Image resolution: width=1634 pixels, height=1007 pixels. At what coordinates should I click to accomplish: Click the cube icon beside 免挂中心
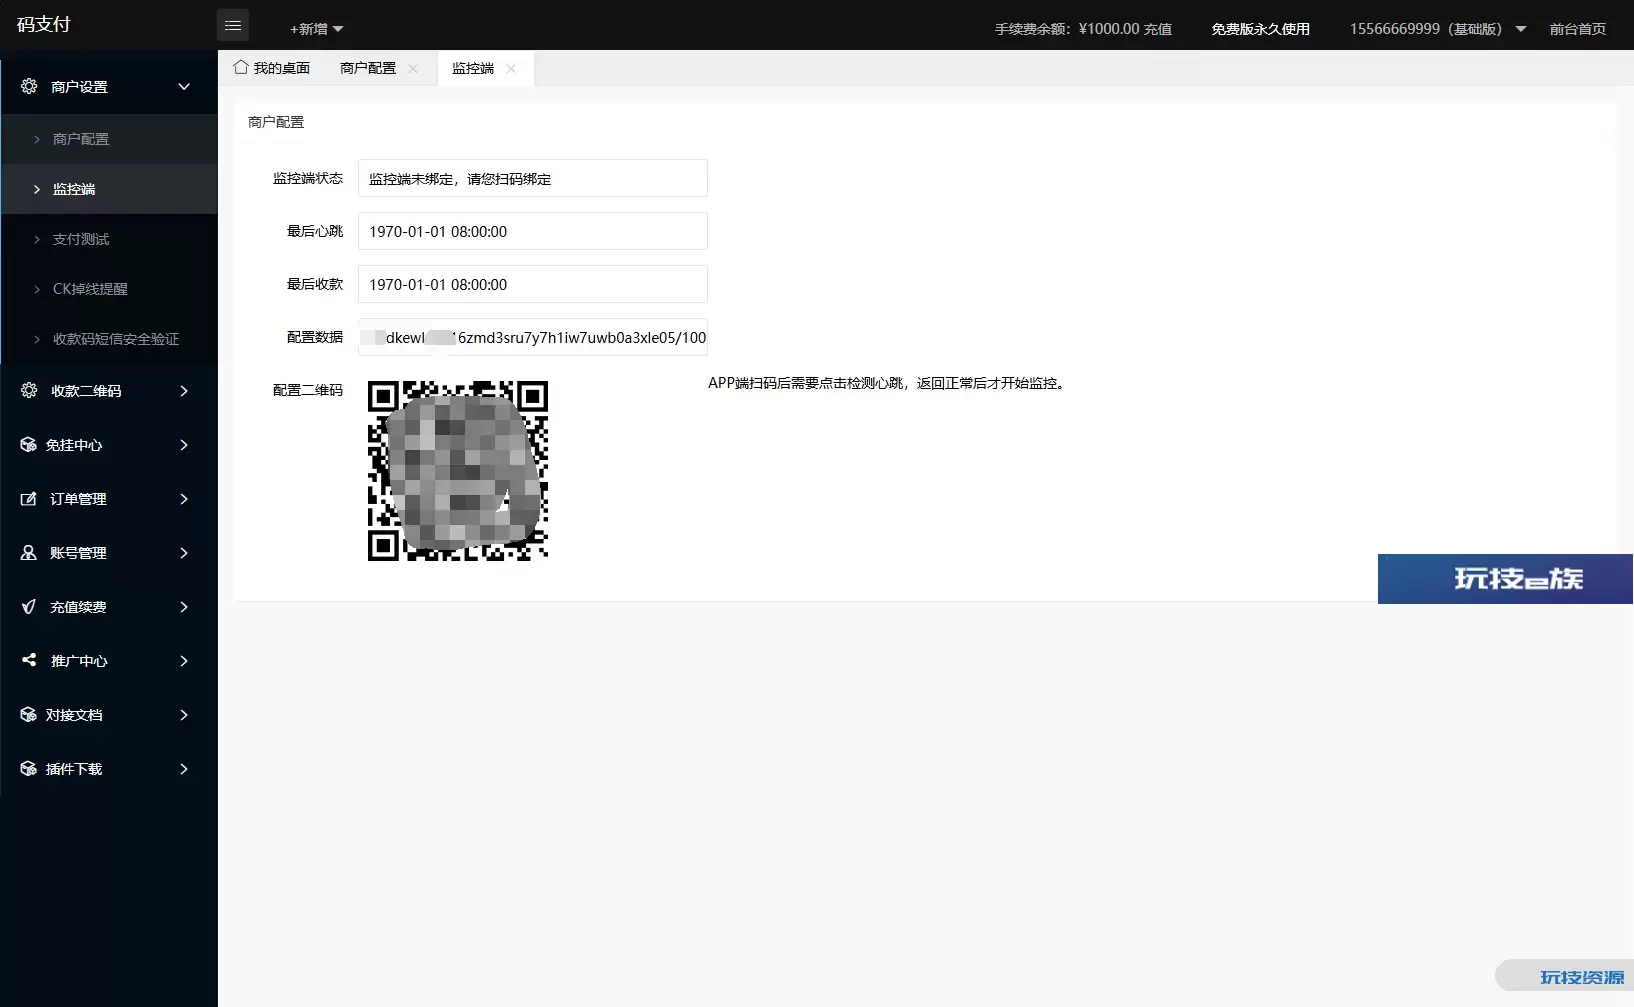pos(28,444)
